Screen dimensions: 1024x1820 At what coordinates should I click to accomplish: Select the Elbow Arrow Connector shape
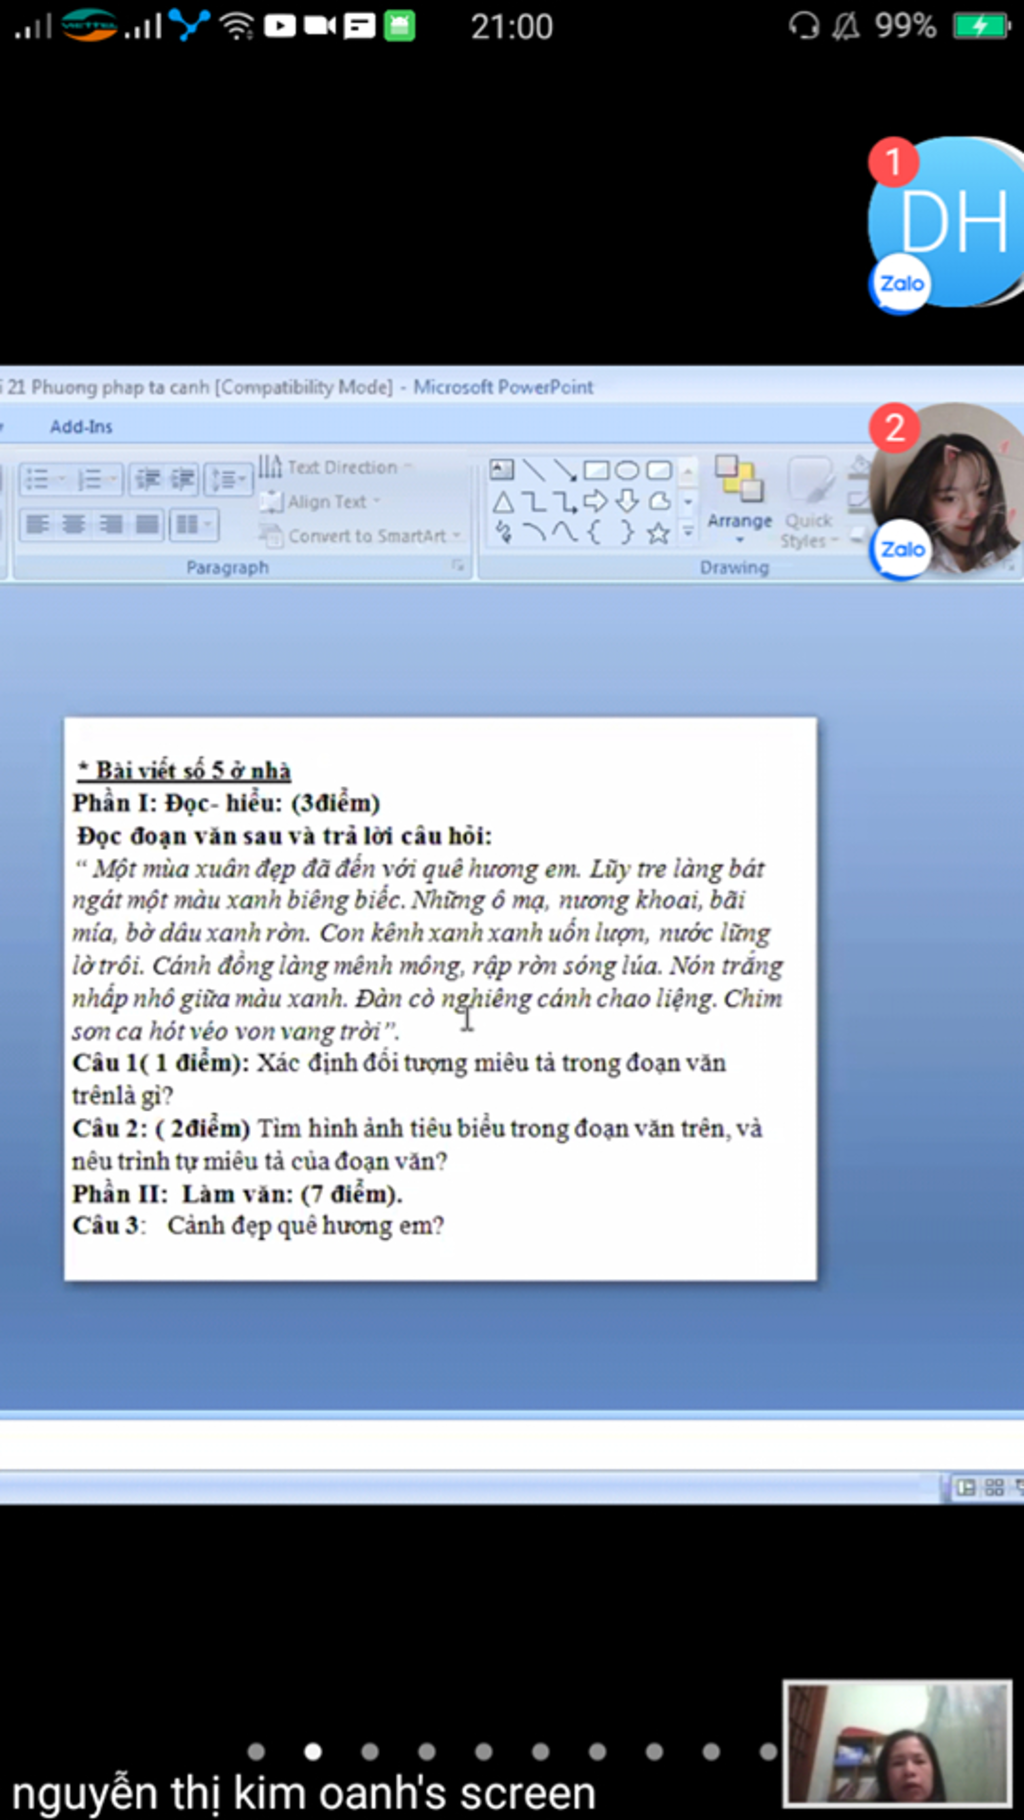click(x=565, y=502)
